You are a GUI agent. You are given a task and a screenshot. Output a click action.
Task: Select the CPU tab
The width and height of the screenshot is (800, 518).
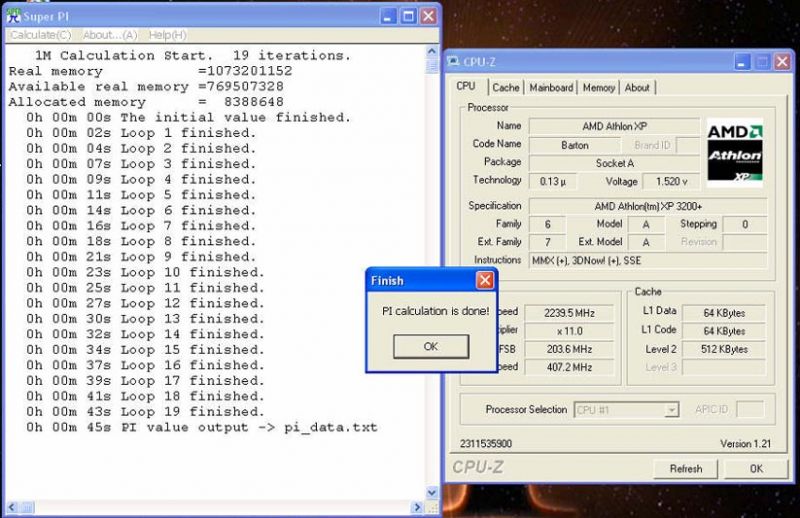[x=466, y=86]
